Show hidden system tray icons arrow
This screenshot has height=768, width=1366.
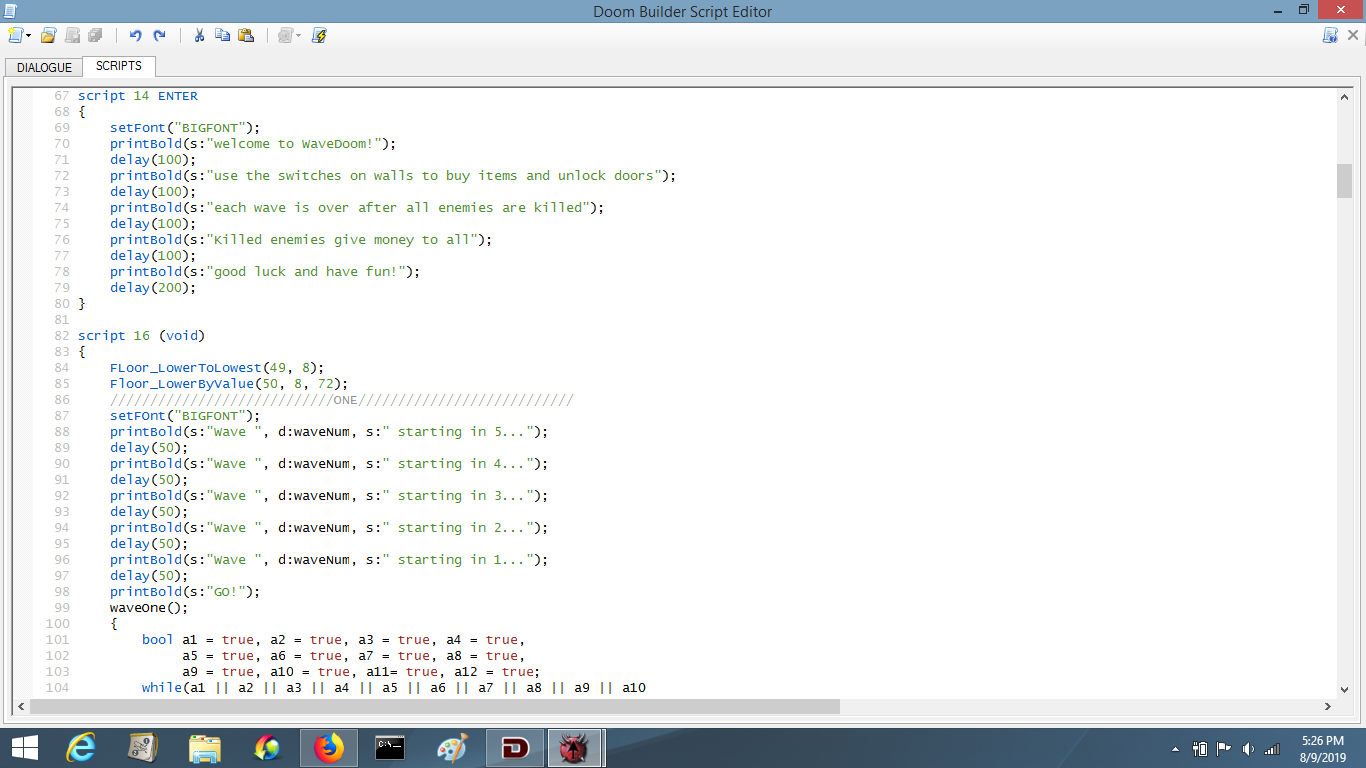tap(1176, 749)
